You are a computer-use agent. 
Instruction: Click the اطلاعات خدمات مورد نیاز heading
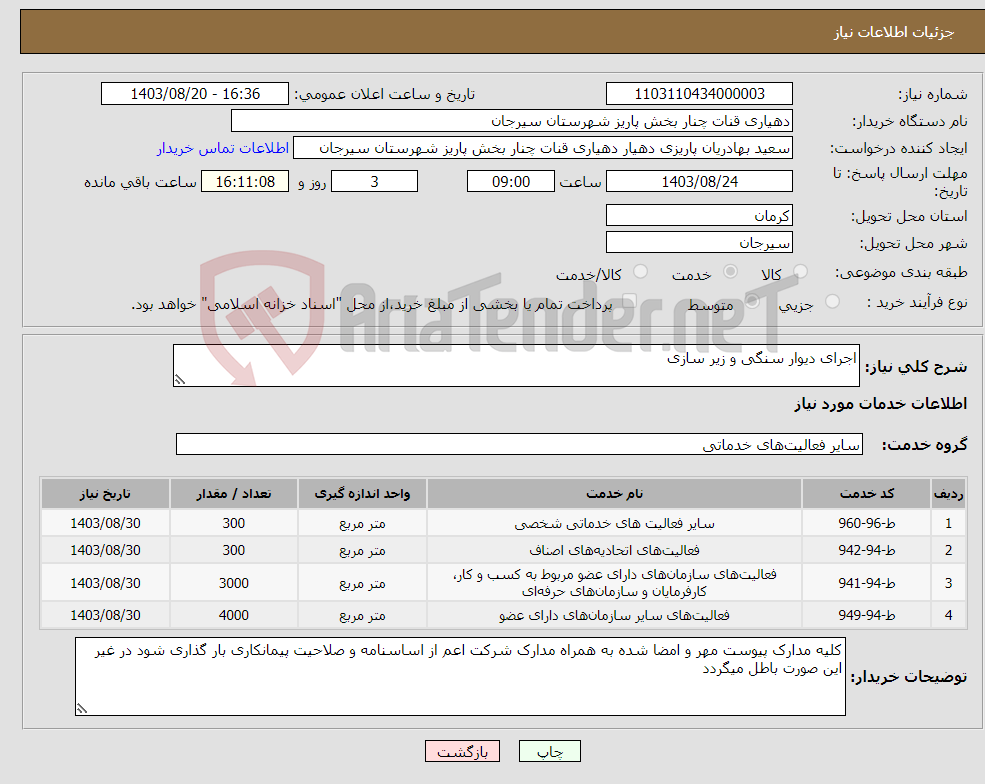point(881,404)
